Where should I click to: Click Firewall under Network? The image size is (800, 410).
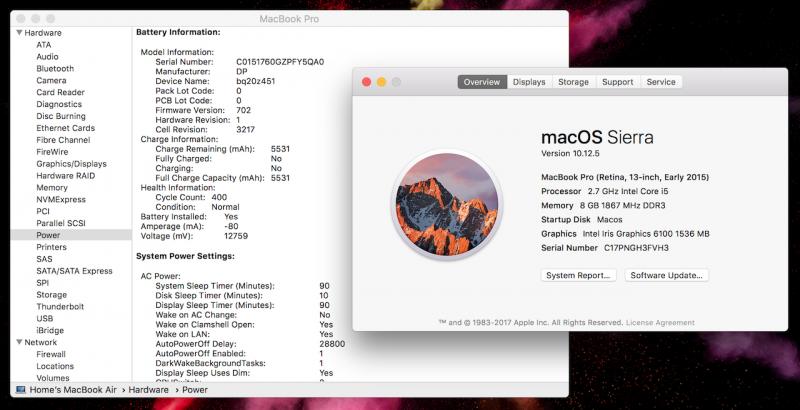51,354
